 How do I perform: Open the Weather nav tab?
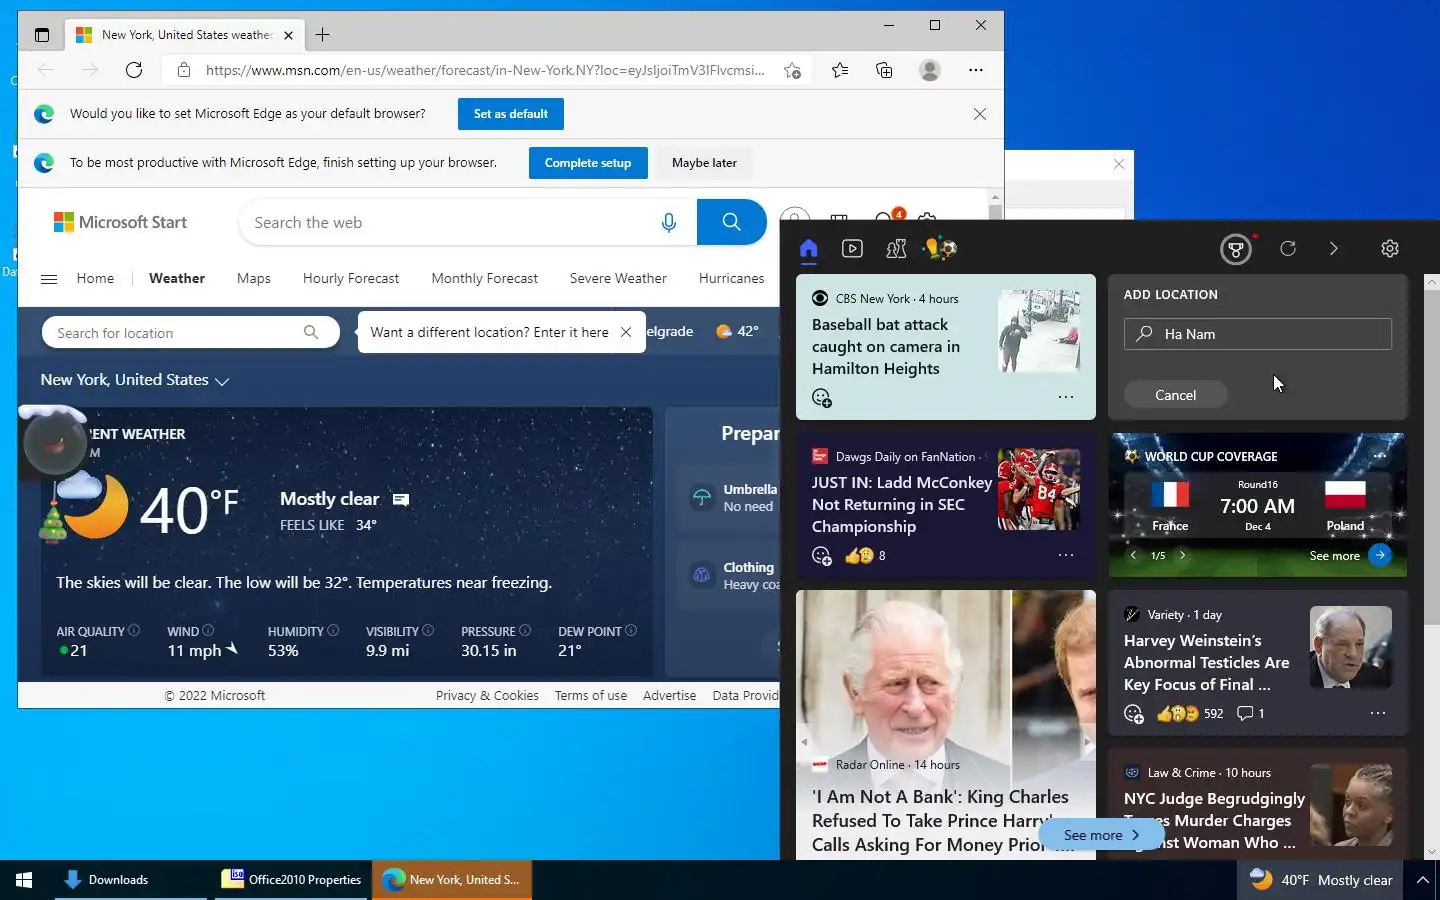click(x=177, y=278)
